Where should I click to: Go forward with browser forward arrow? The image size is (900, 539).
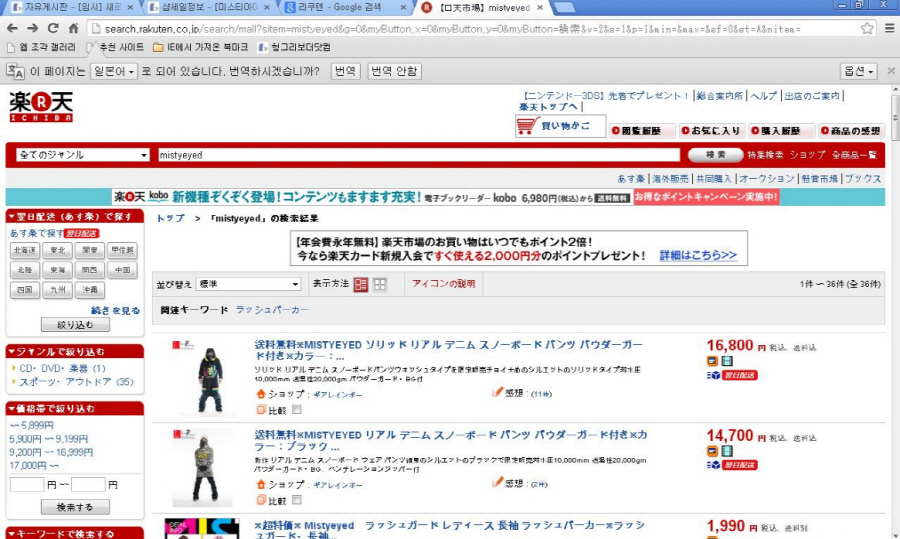click(x=33, y=28)
